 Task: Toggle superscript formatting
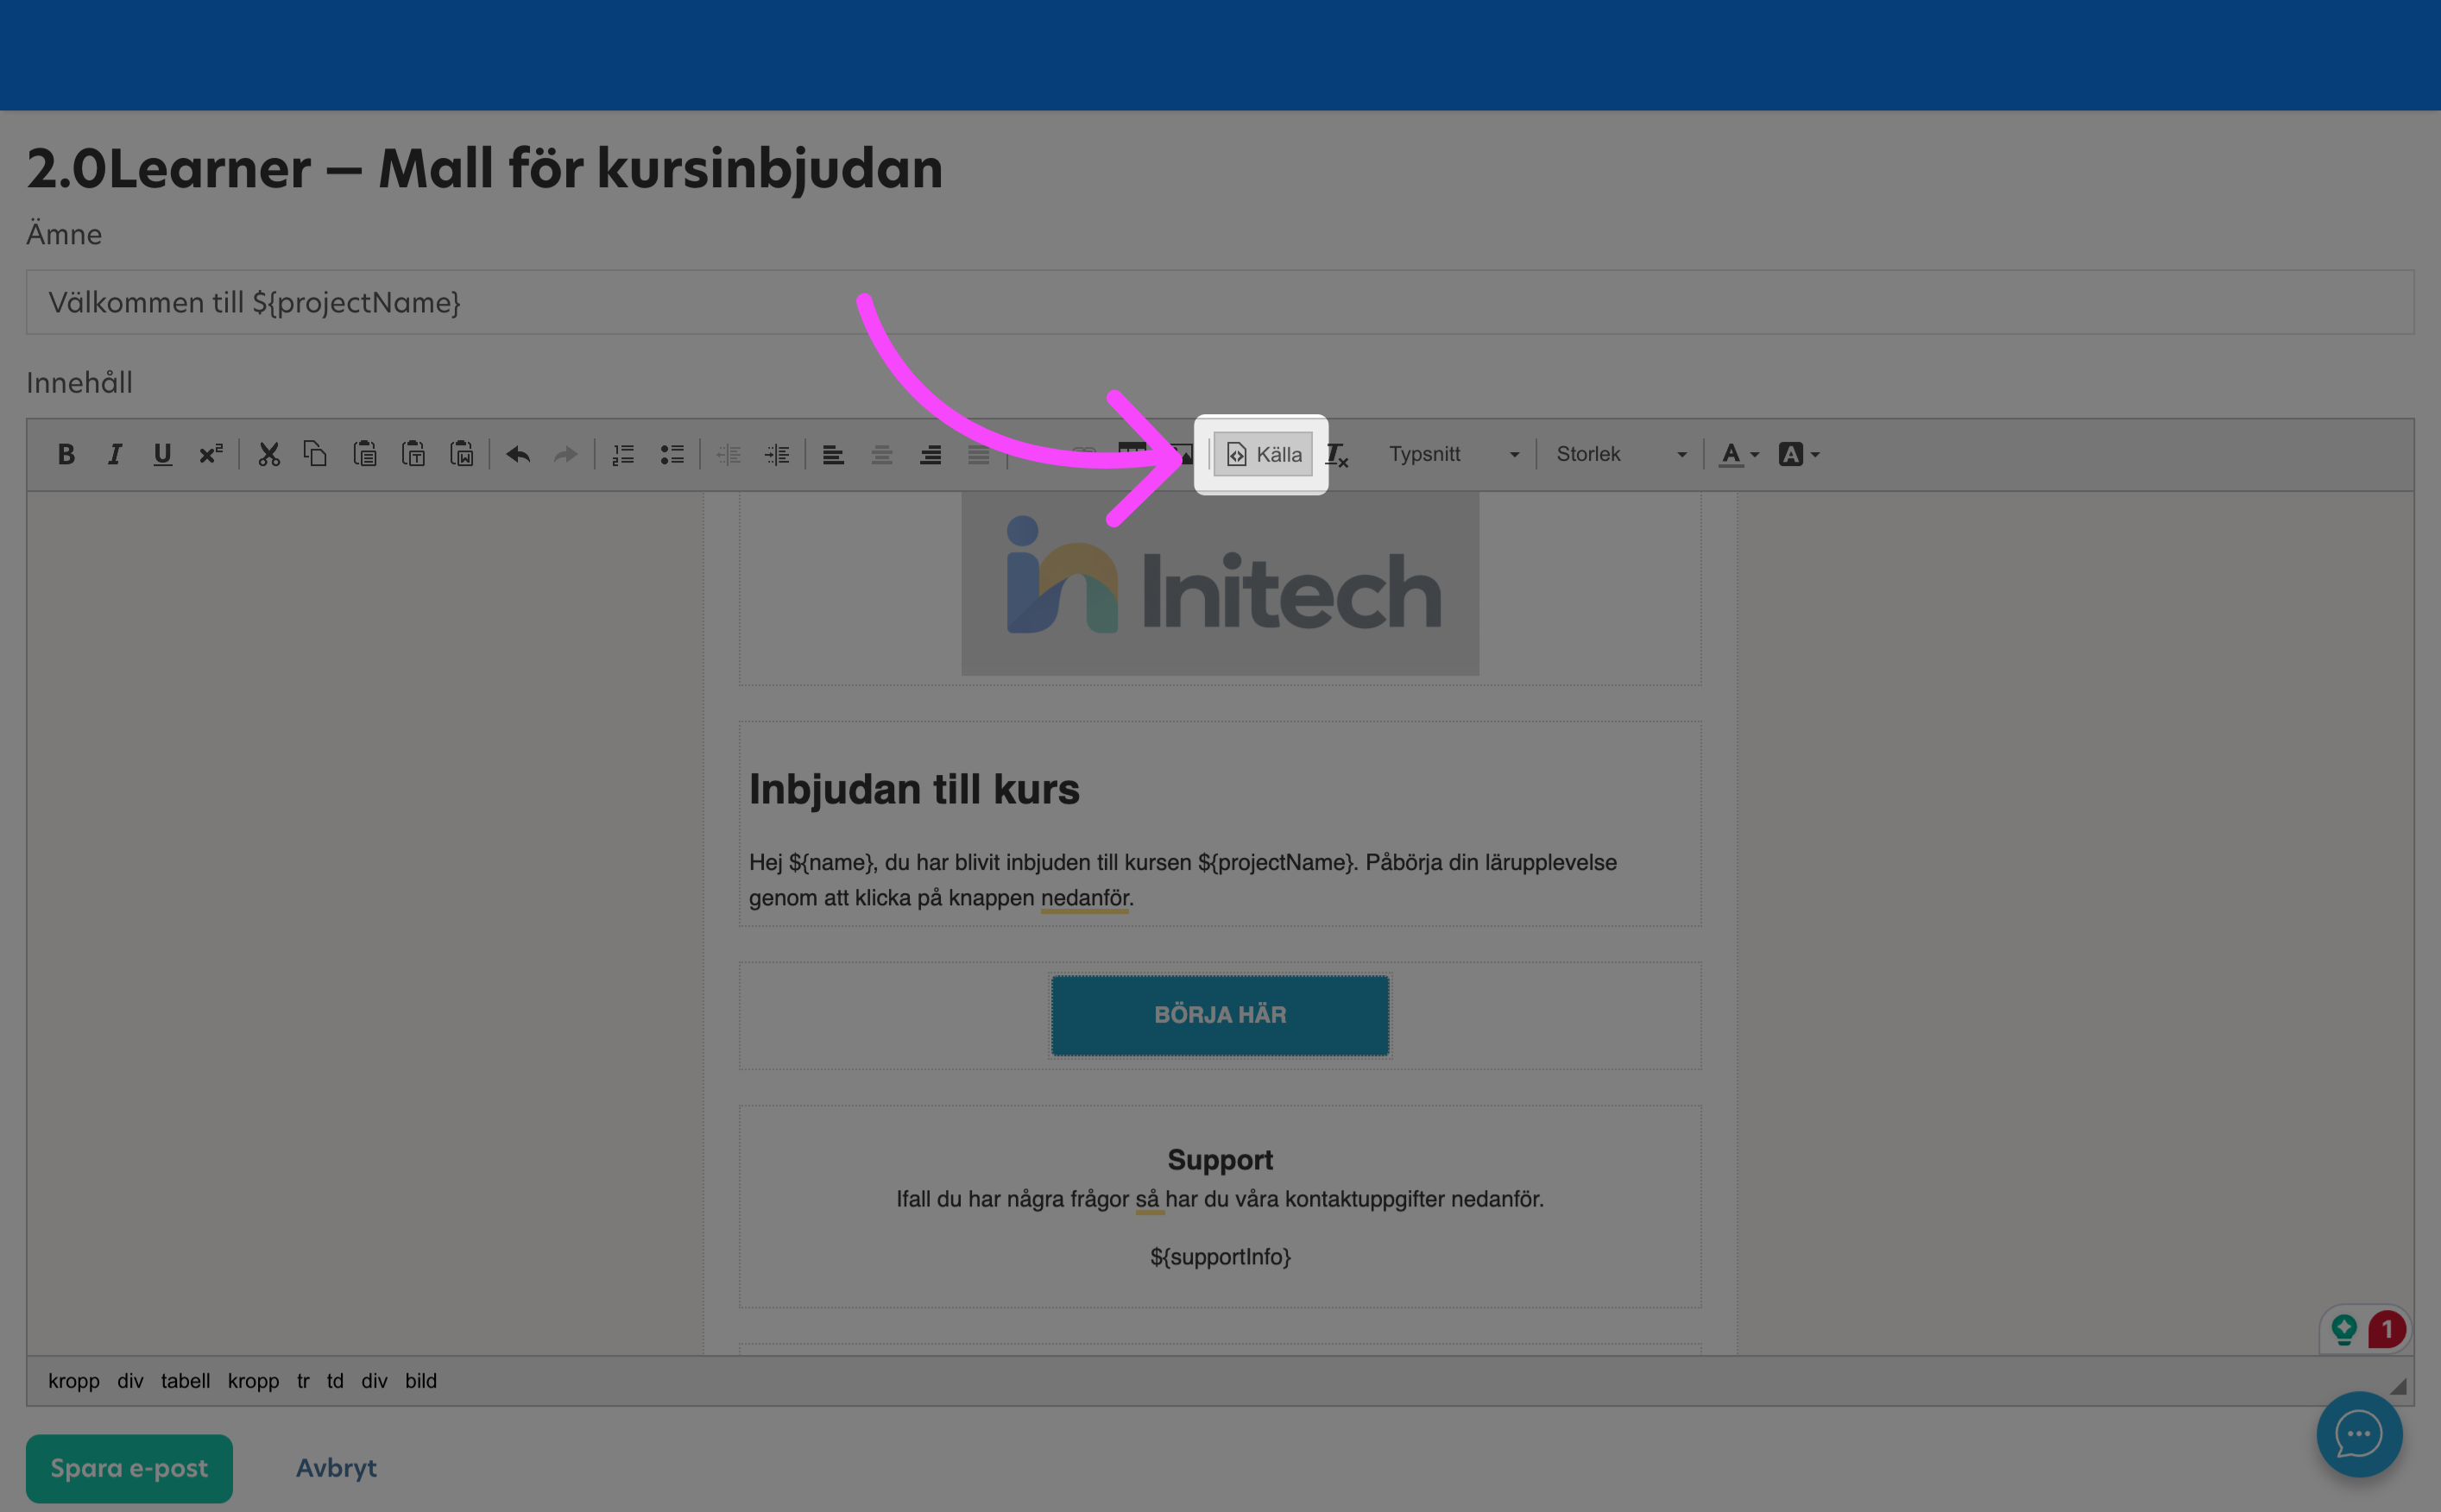coord(210,454)
